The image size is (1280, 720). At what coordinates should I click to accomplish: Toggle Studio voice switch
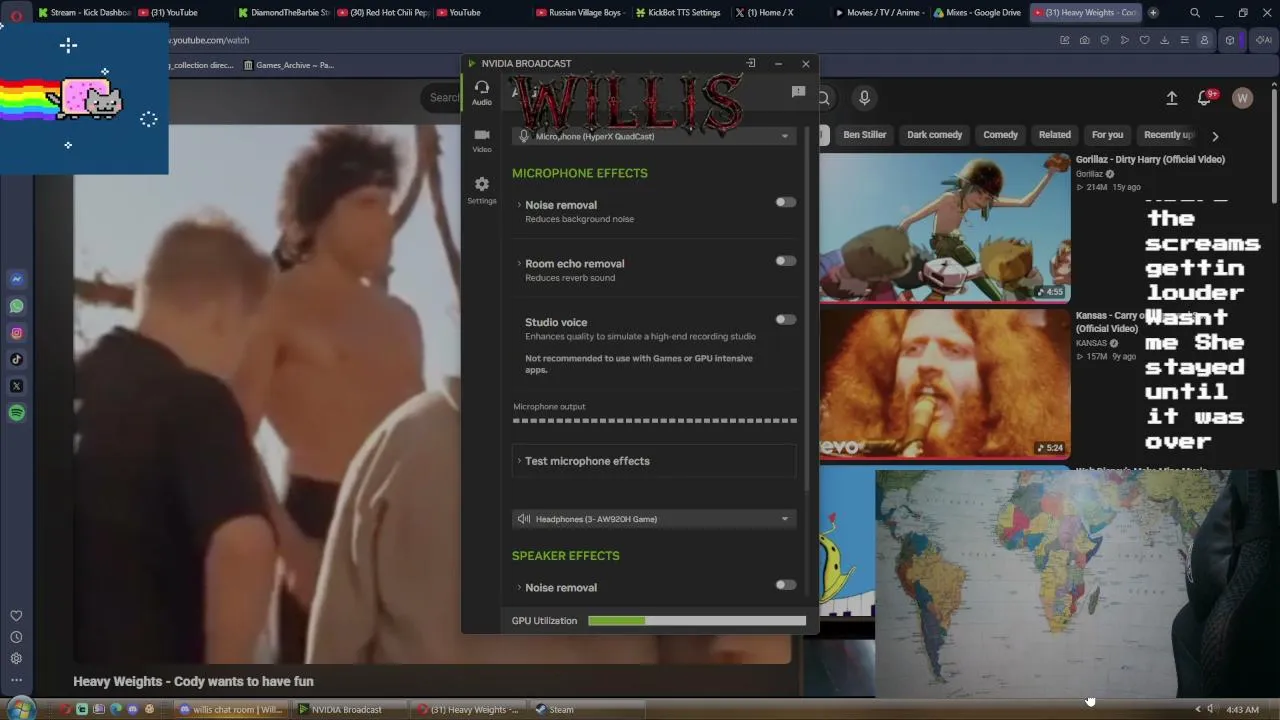point(786,320)
